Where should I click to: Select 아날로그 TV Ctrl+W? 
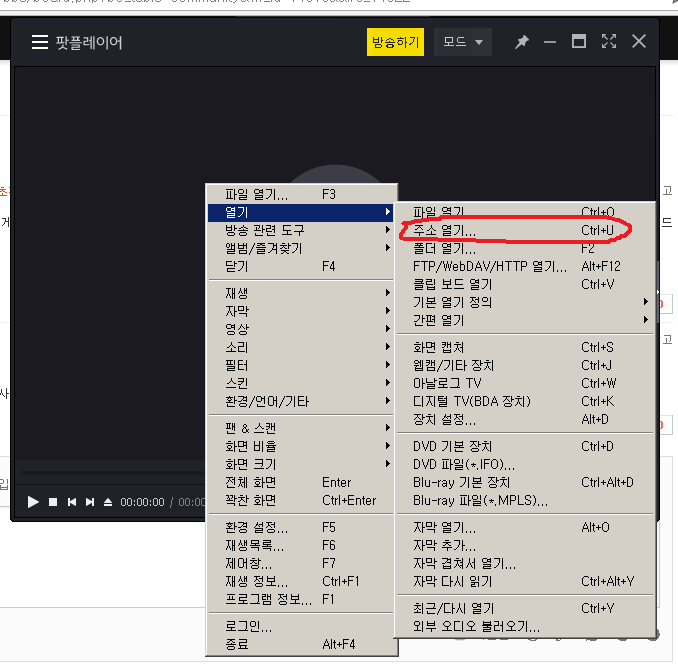[x=524, y=384]
